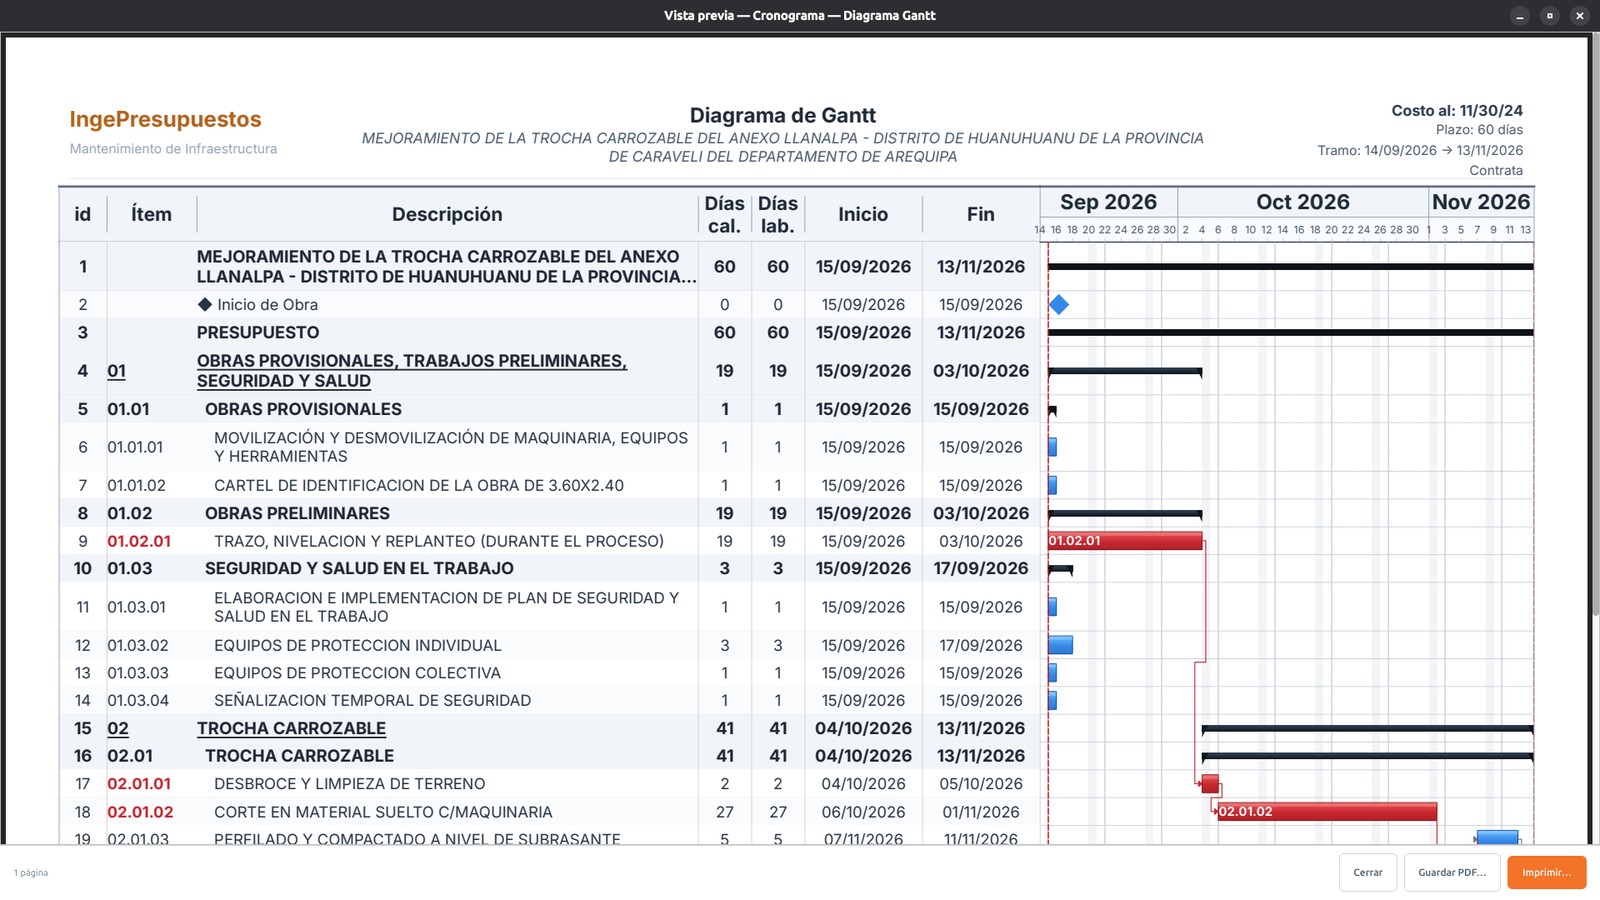Viewport: 1600px width, 900px height.
Task: Click the small red bar for DESBROCE Y LIMPIEZA
Action: tap(1210, 784)
